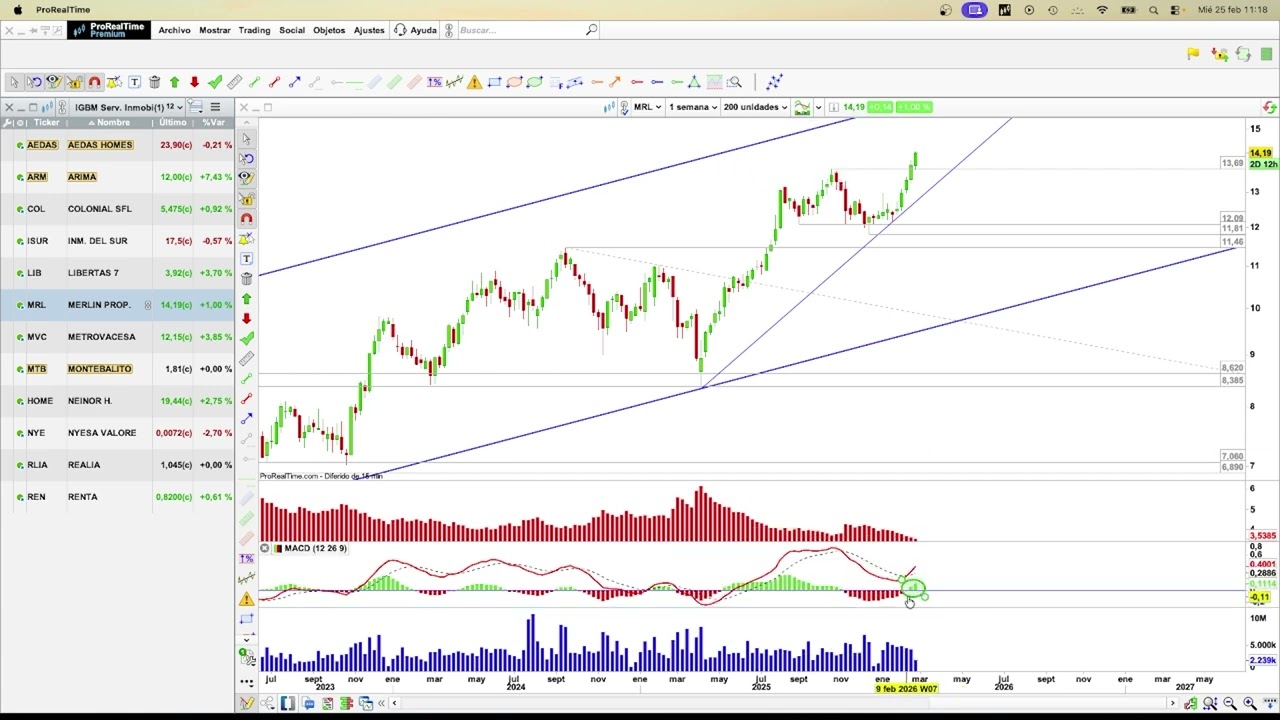Viewport: 1280px width, 720px height.
Task: Click the Ayuda help button
Action: tap(415, 30)
